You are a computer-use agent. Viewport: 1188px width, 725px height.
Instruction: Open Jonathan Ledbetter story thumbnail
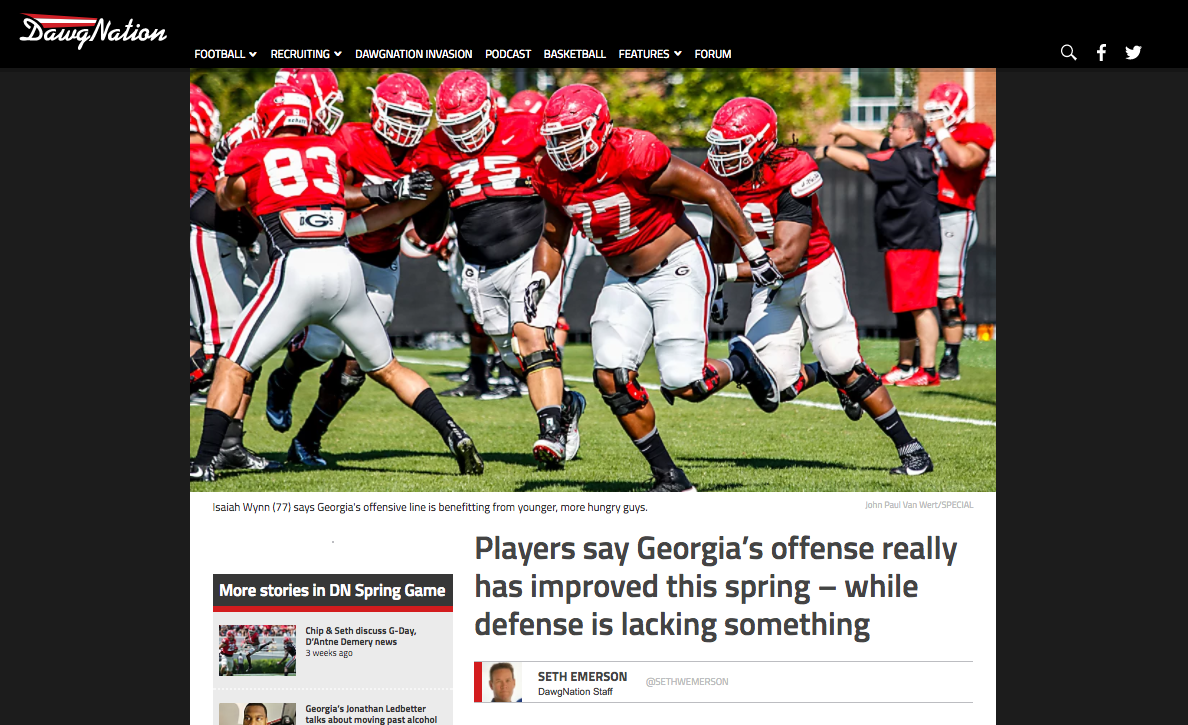coord(258,714)
